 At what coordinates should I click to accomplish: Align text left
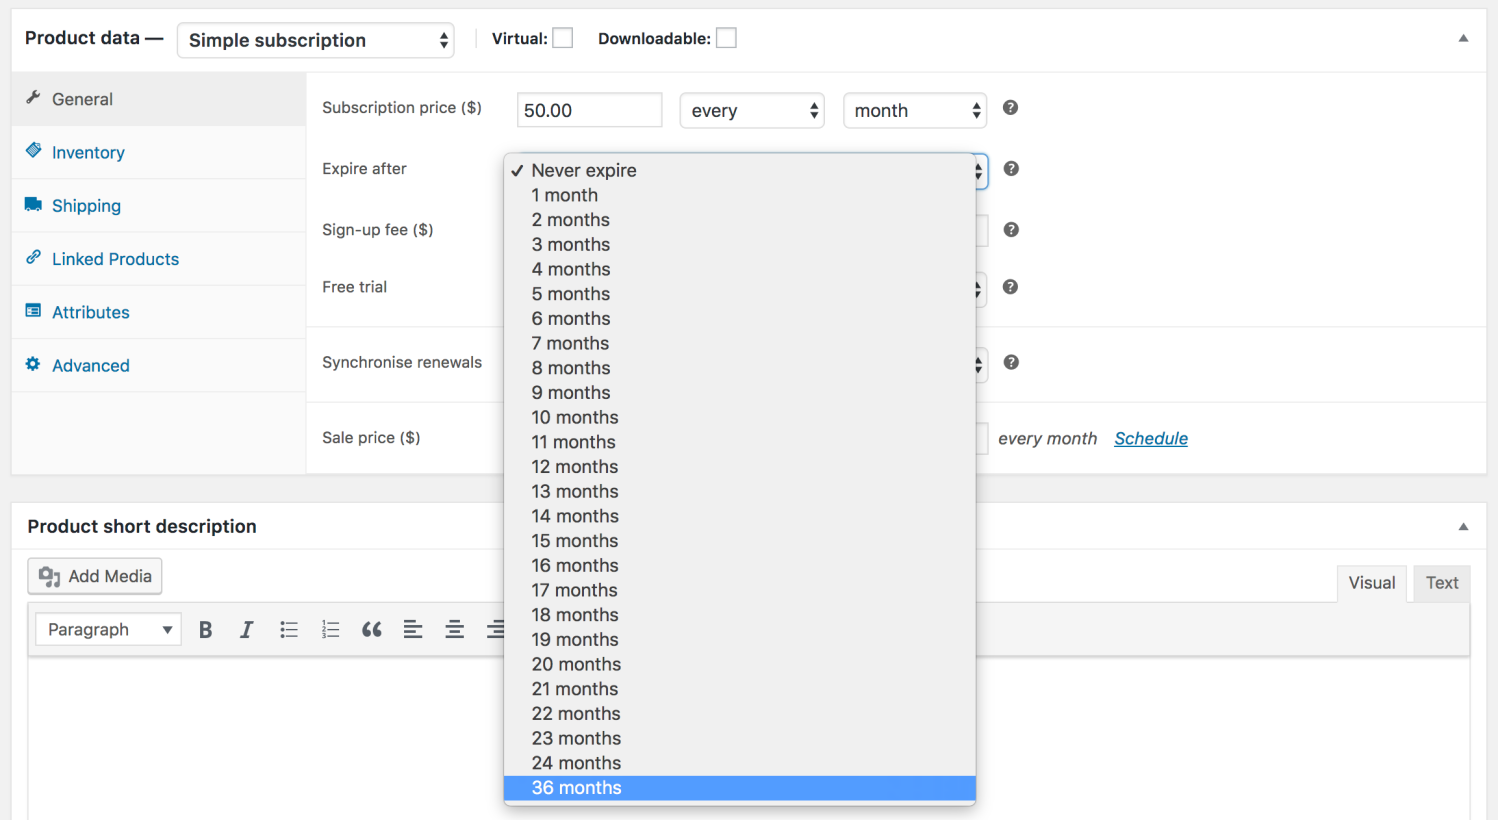coord(413,629)
